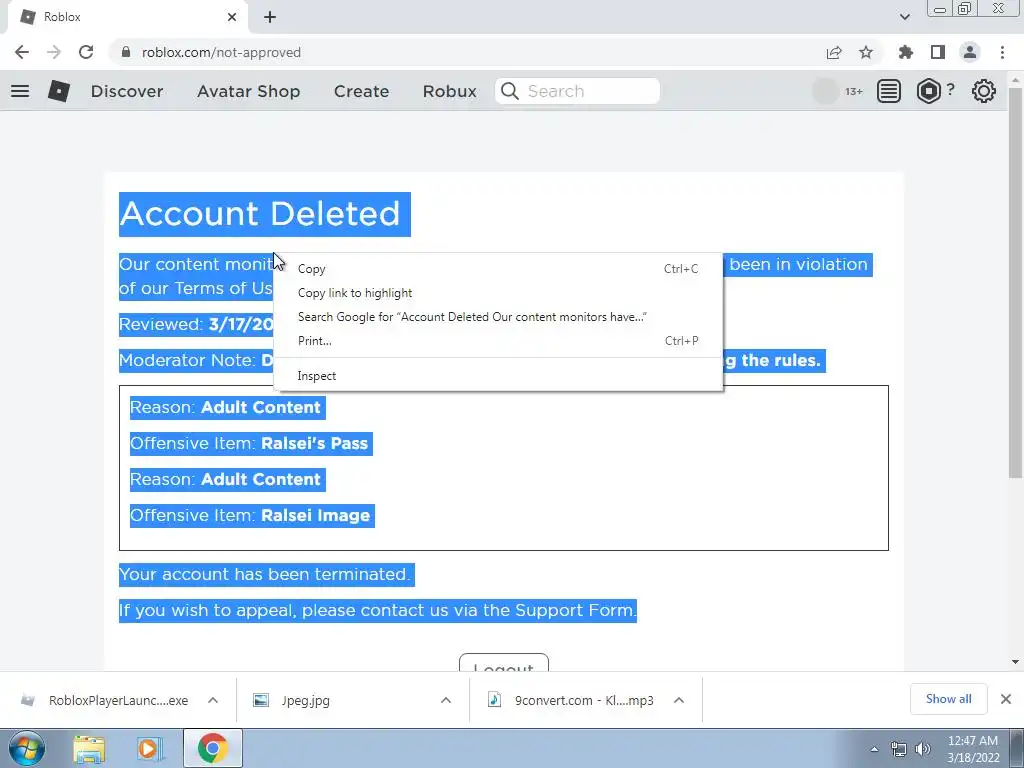Click the page vertical scrollbar thumb
The width and height of the screenshot is (1024, 768).
(1015, 283)
